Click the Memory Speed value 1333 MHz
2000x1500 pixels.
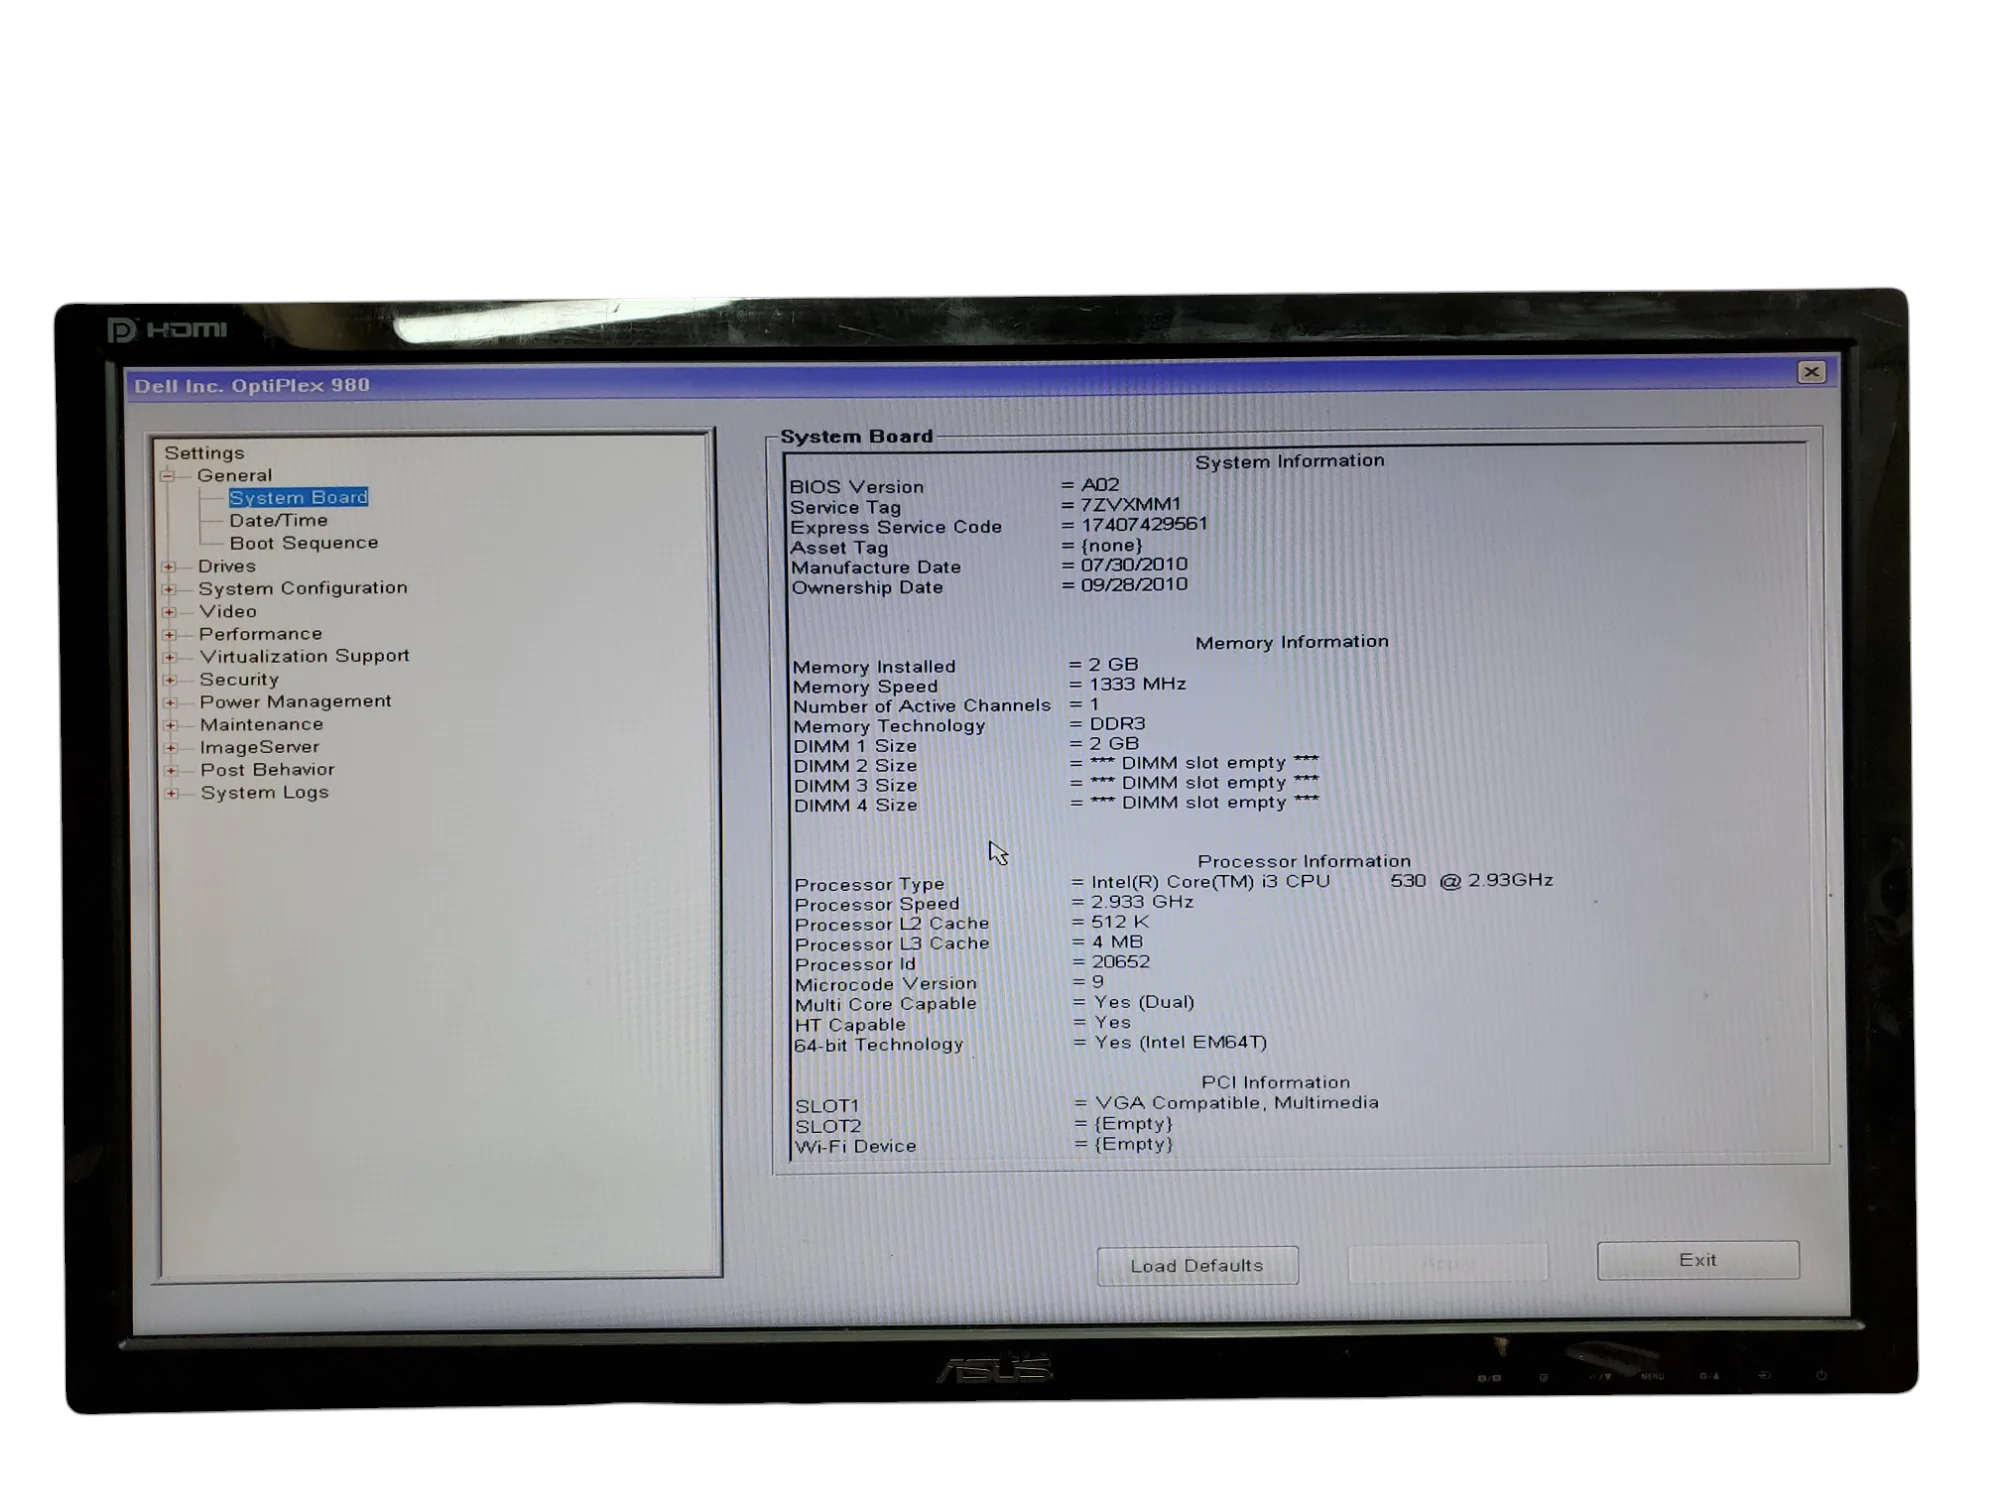click(x=1137, y=685)
